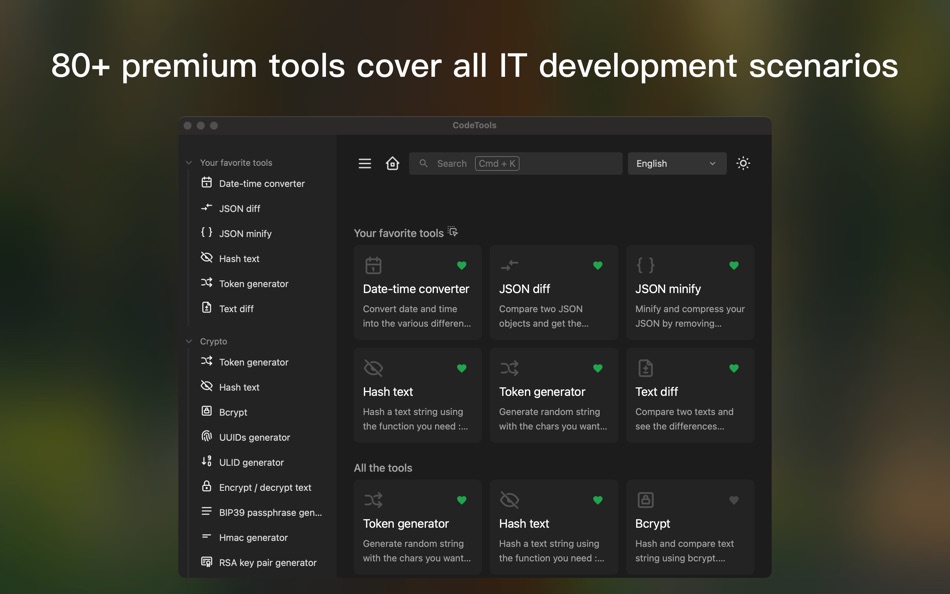Collapse the Crypto sidebar section
Image resolution: width=950 pixels, height=594 pixels.
(189, 342)
